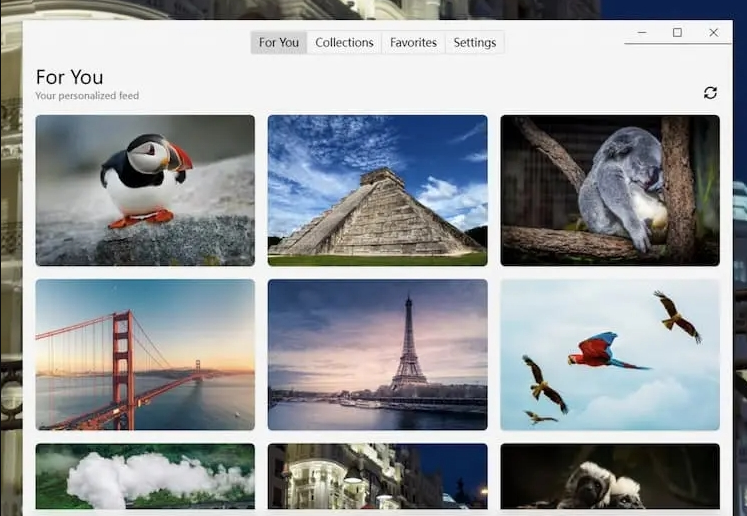The height and width of the screenshot is (516, 747).
Task: Refresh the personalized feed
Action: [710, 93]
